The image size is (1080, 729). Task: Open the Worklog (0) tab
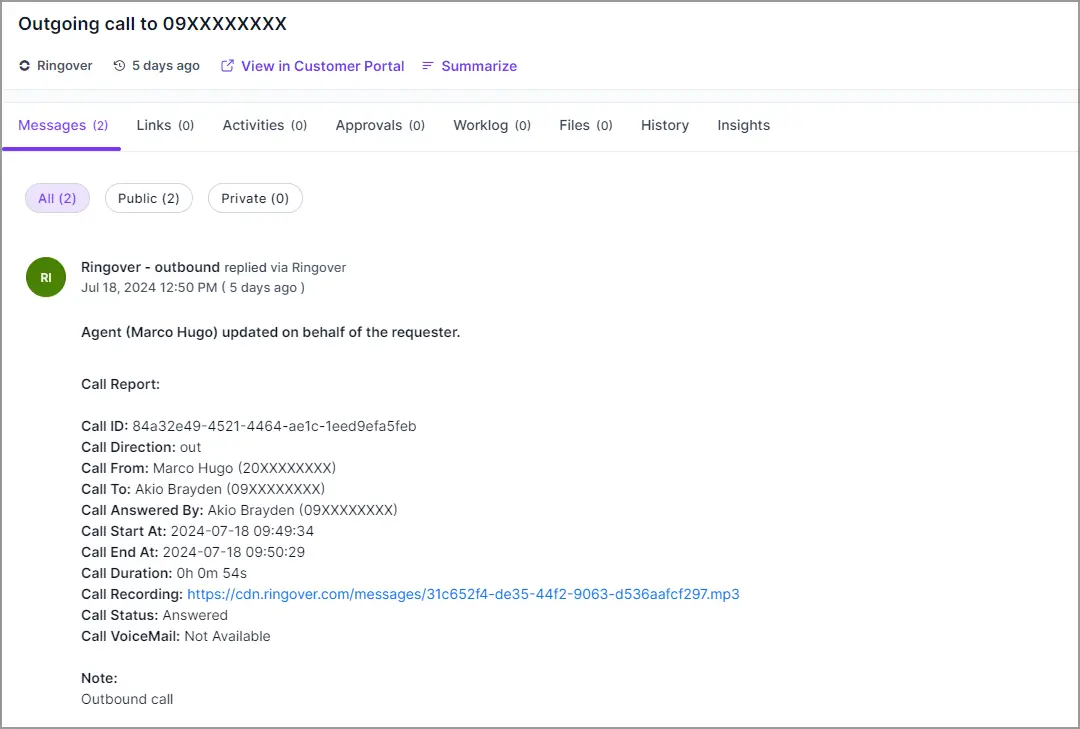[x=492, y=125]
